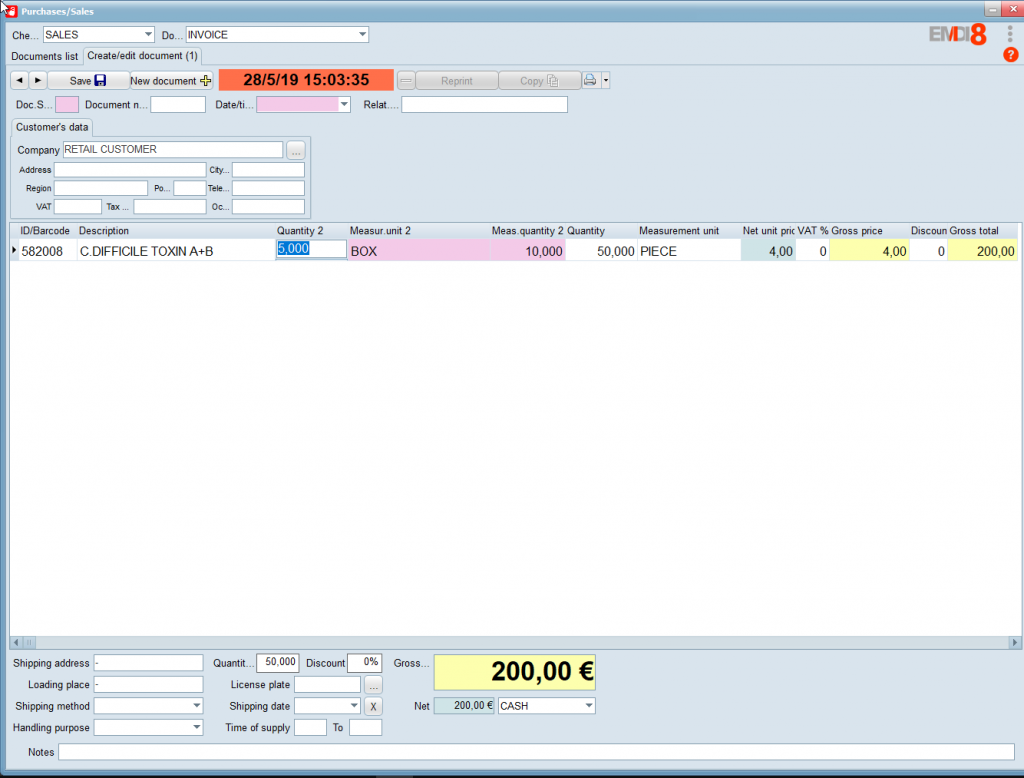Click the Save button
The image size is (1024, 778).
(88, 81)
